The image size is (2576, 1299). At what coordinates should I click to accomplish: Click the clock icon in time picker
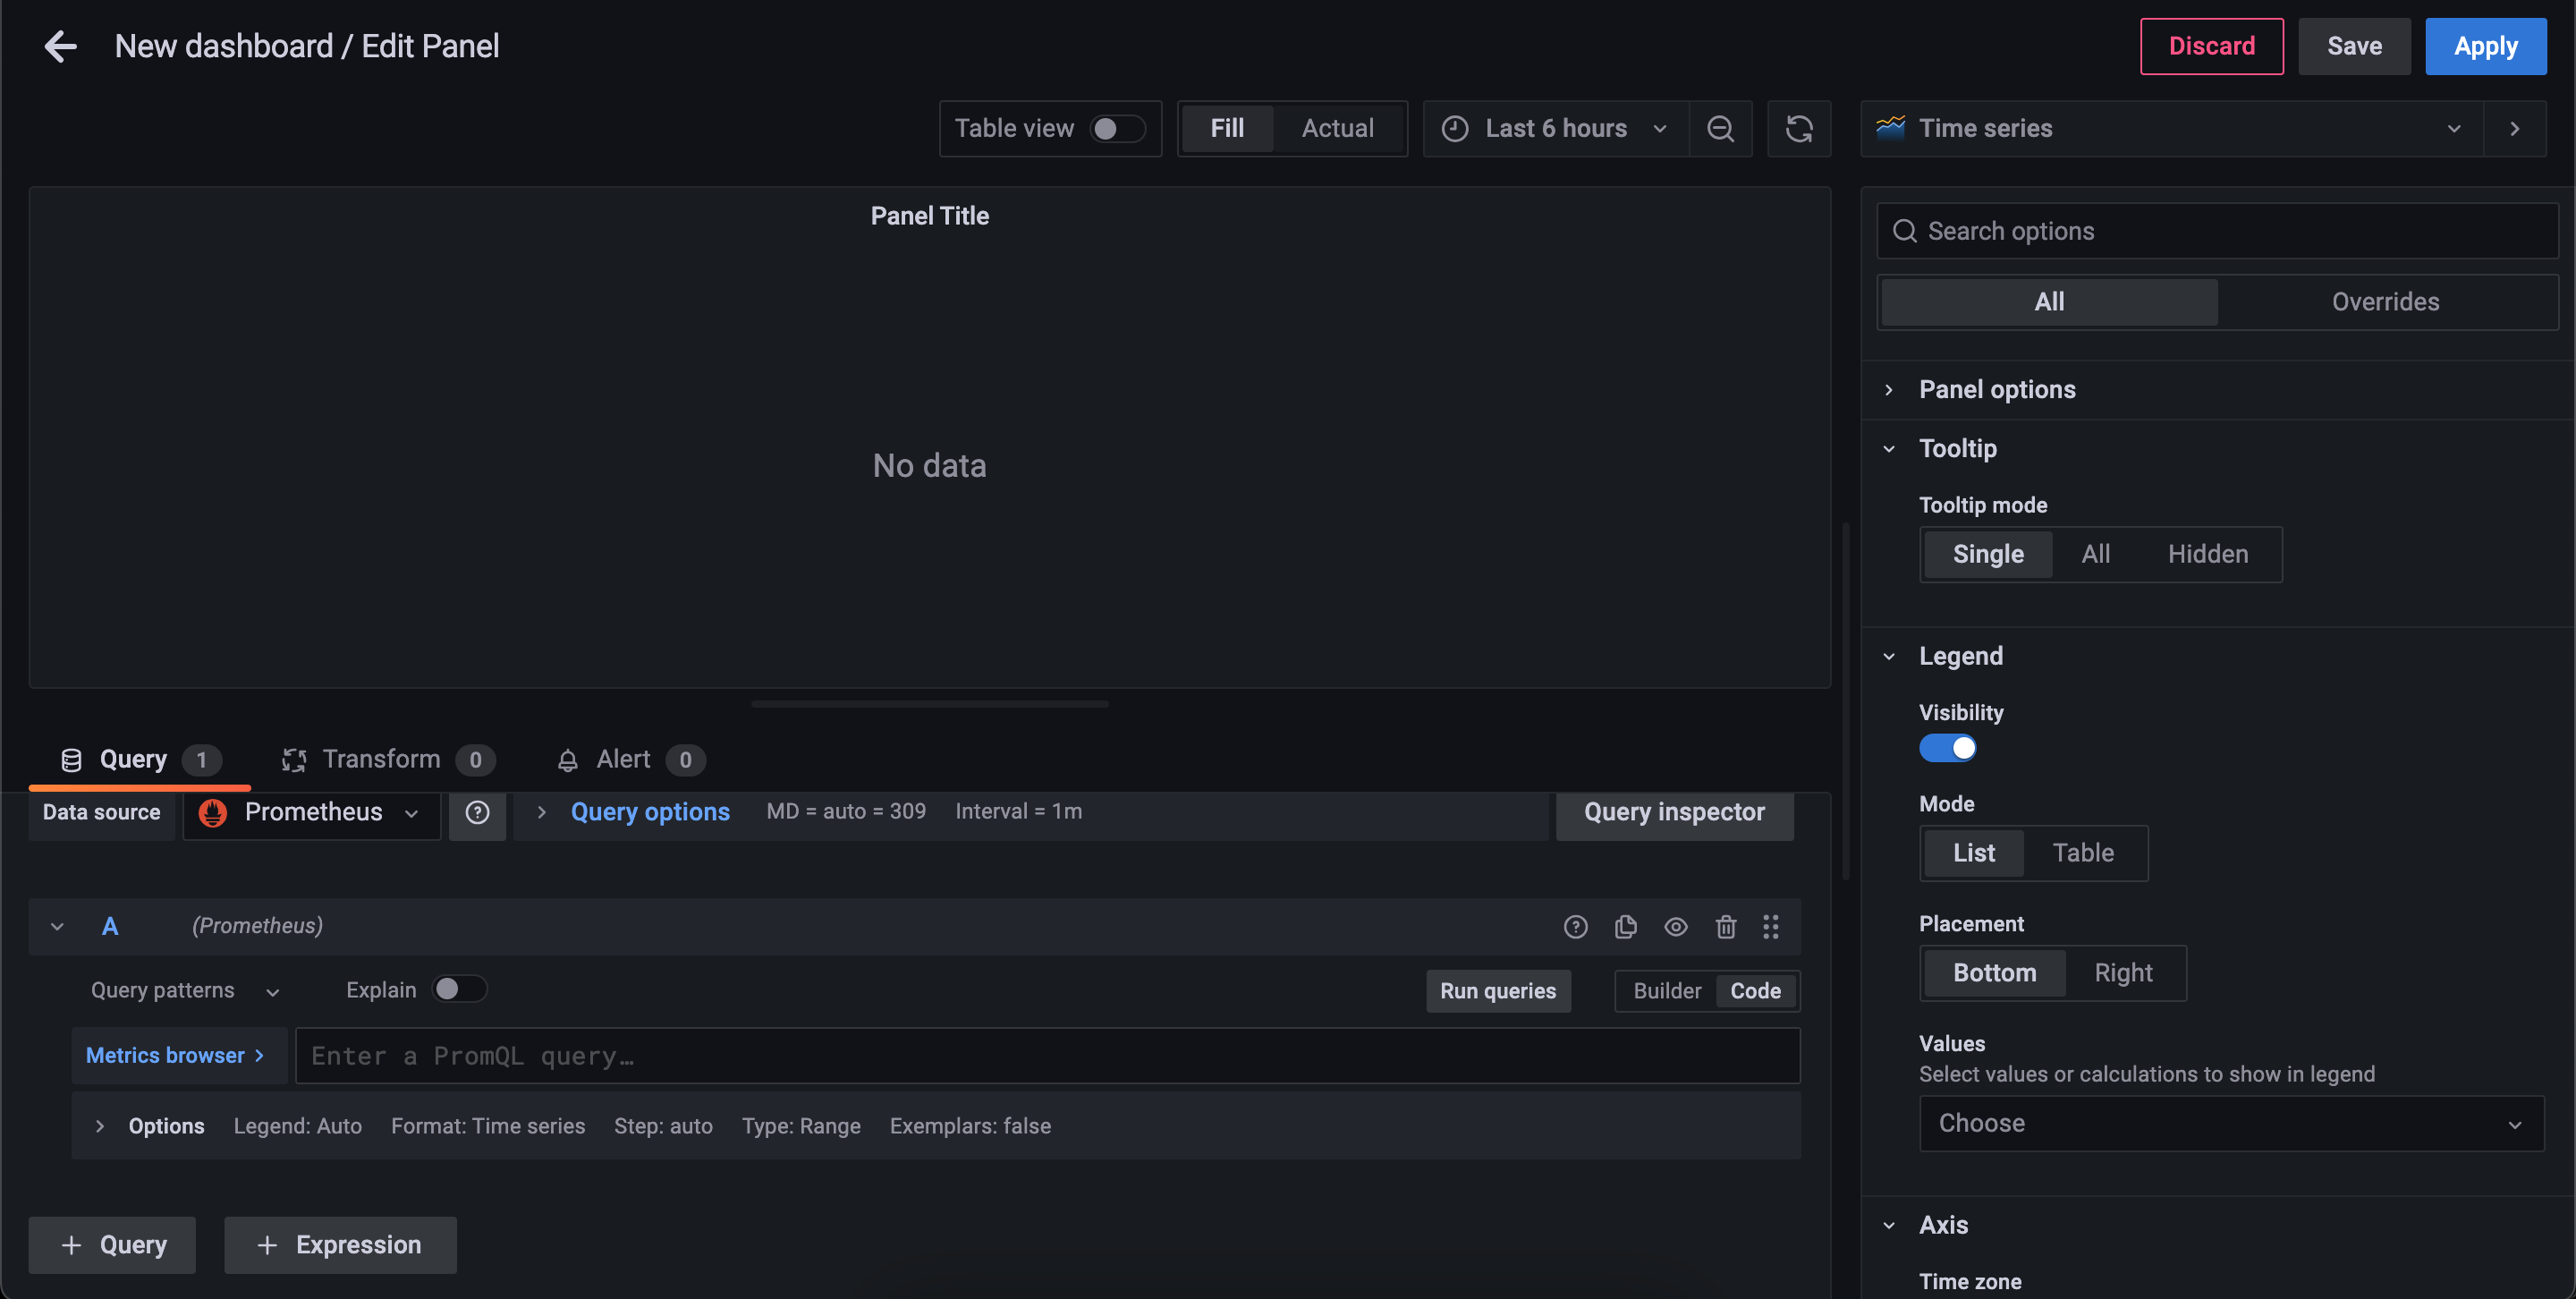coord(1454,128)
